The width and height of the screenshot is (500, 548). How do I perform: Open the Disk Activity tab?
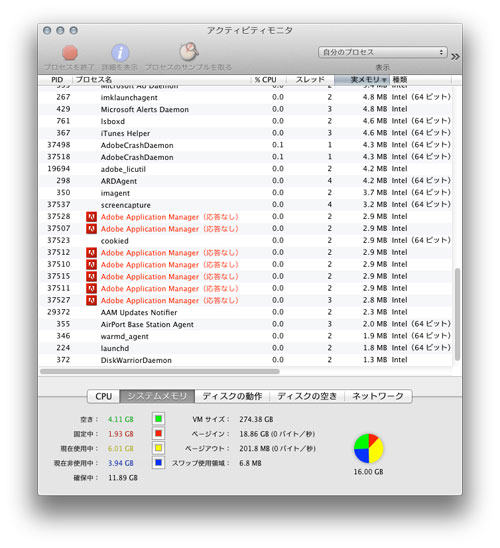point(232,396)
